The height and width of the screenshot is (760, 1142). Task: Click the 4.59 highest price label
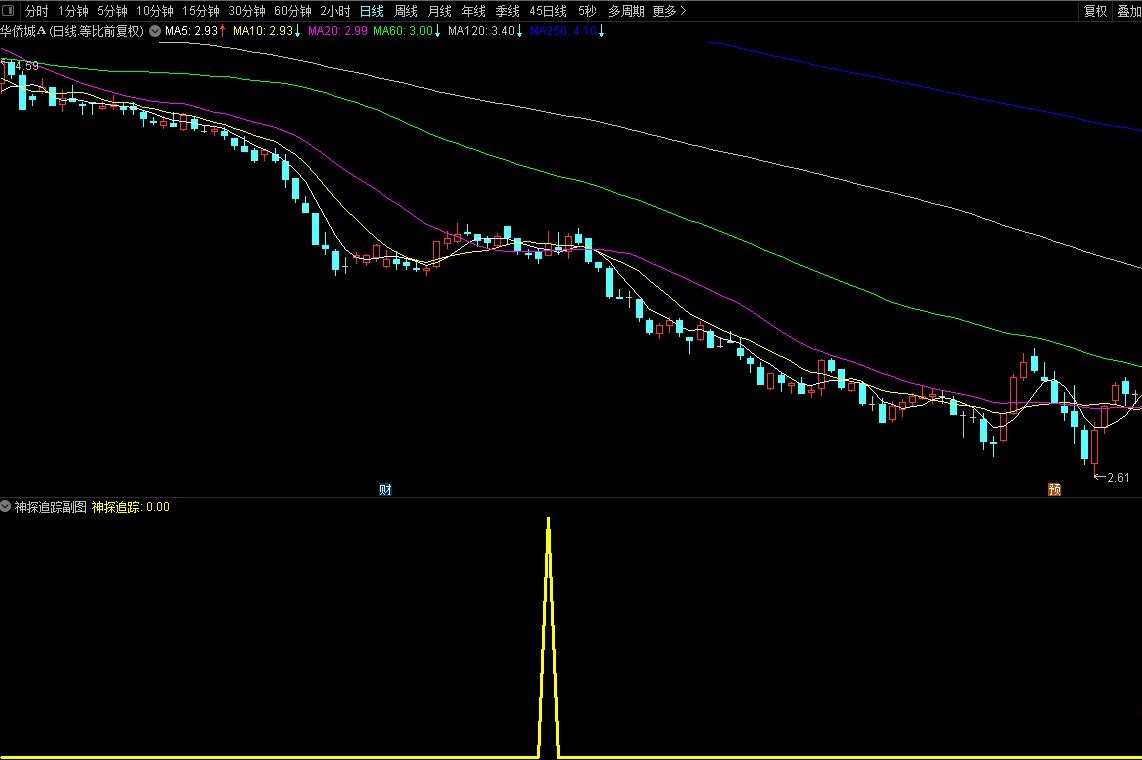click(26, 66)
